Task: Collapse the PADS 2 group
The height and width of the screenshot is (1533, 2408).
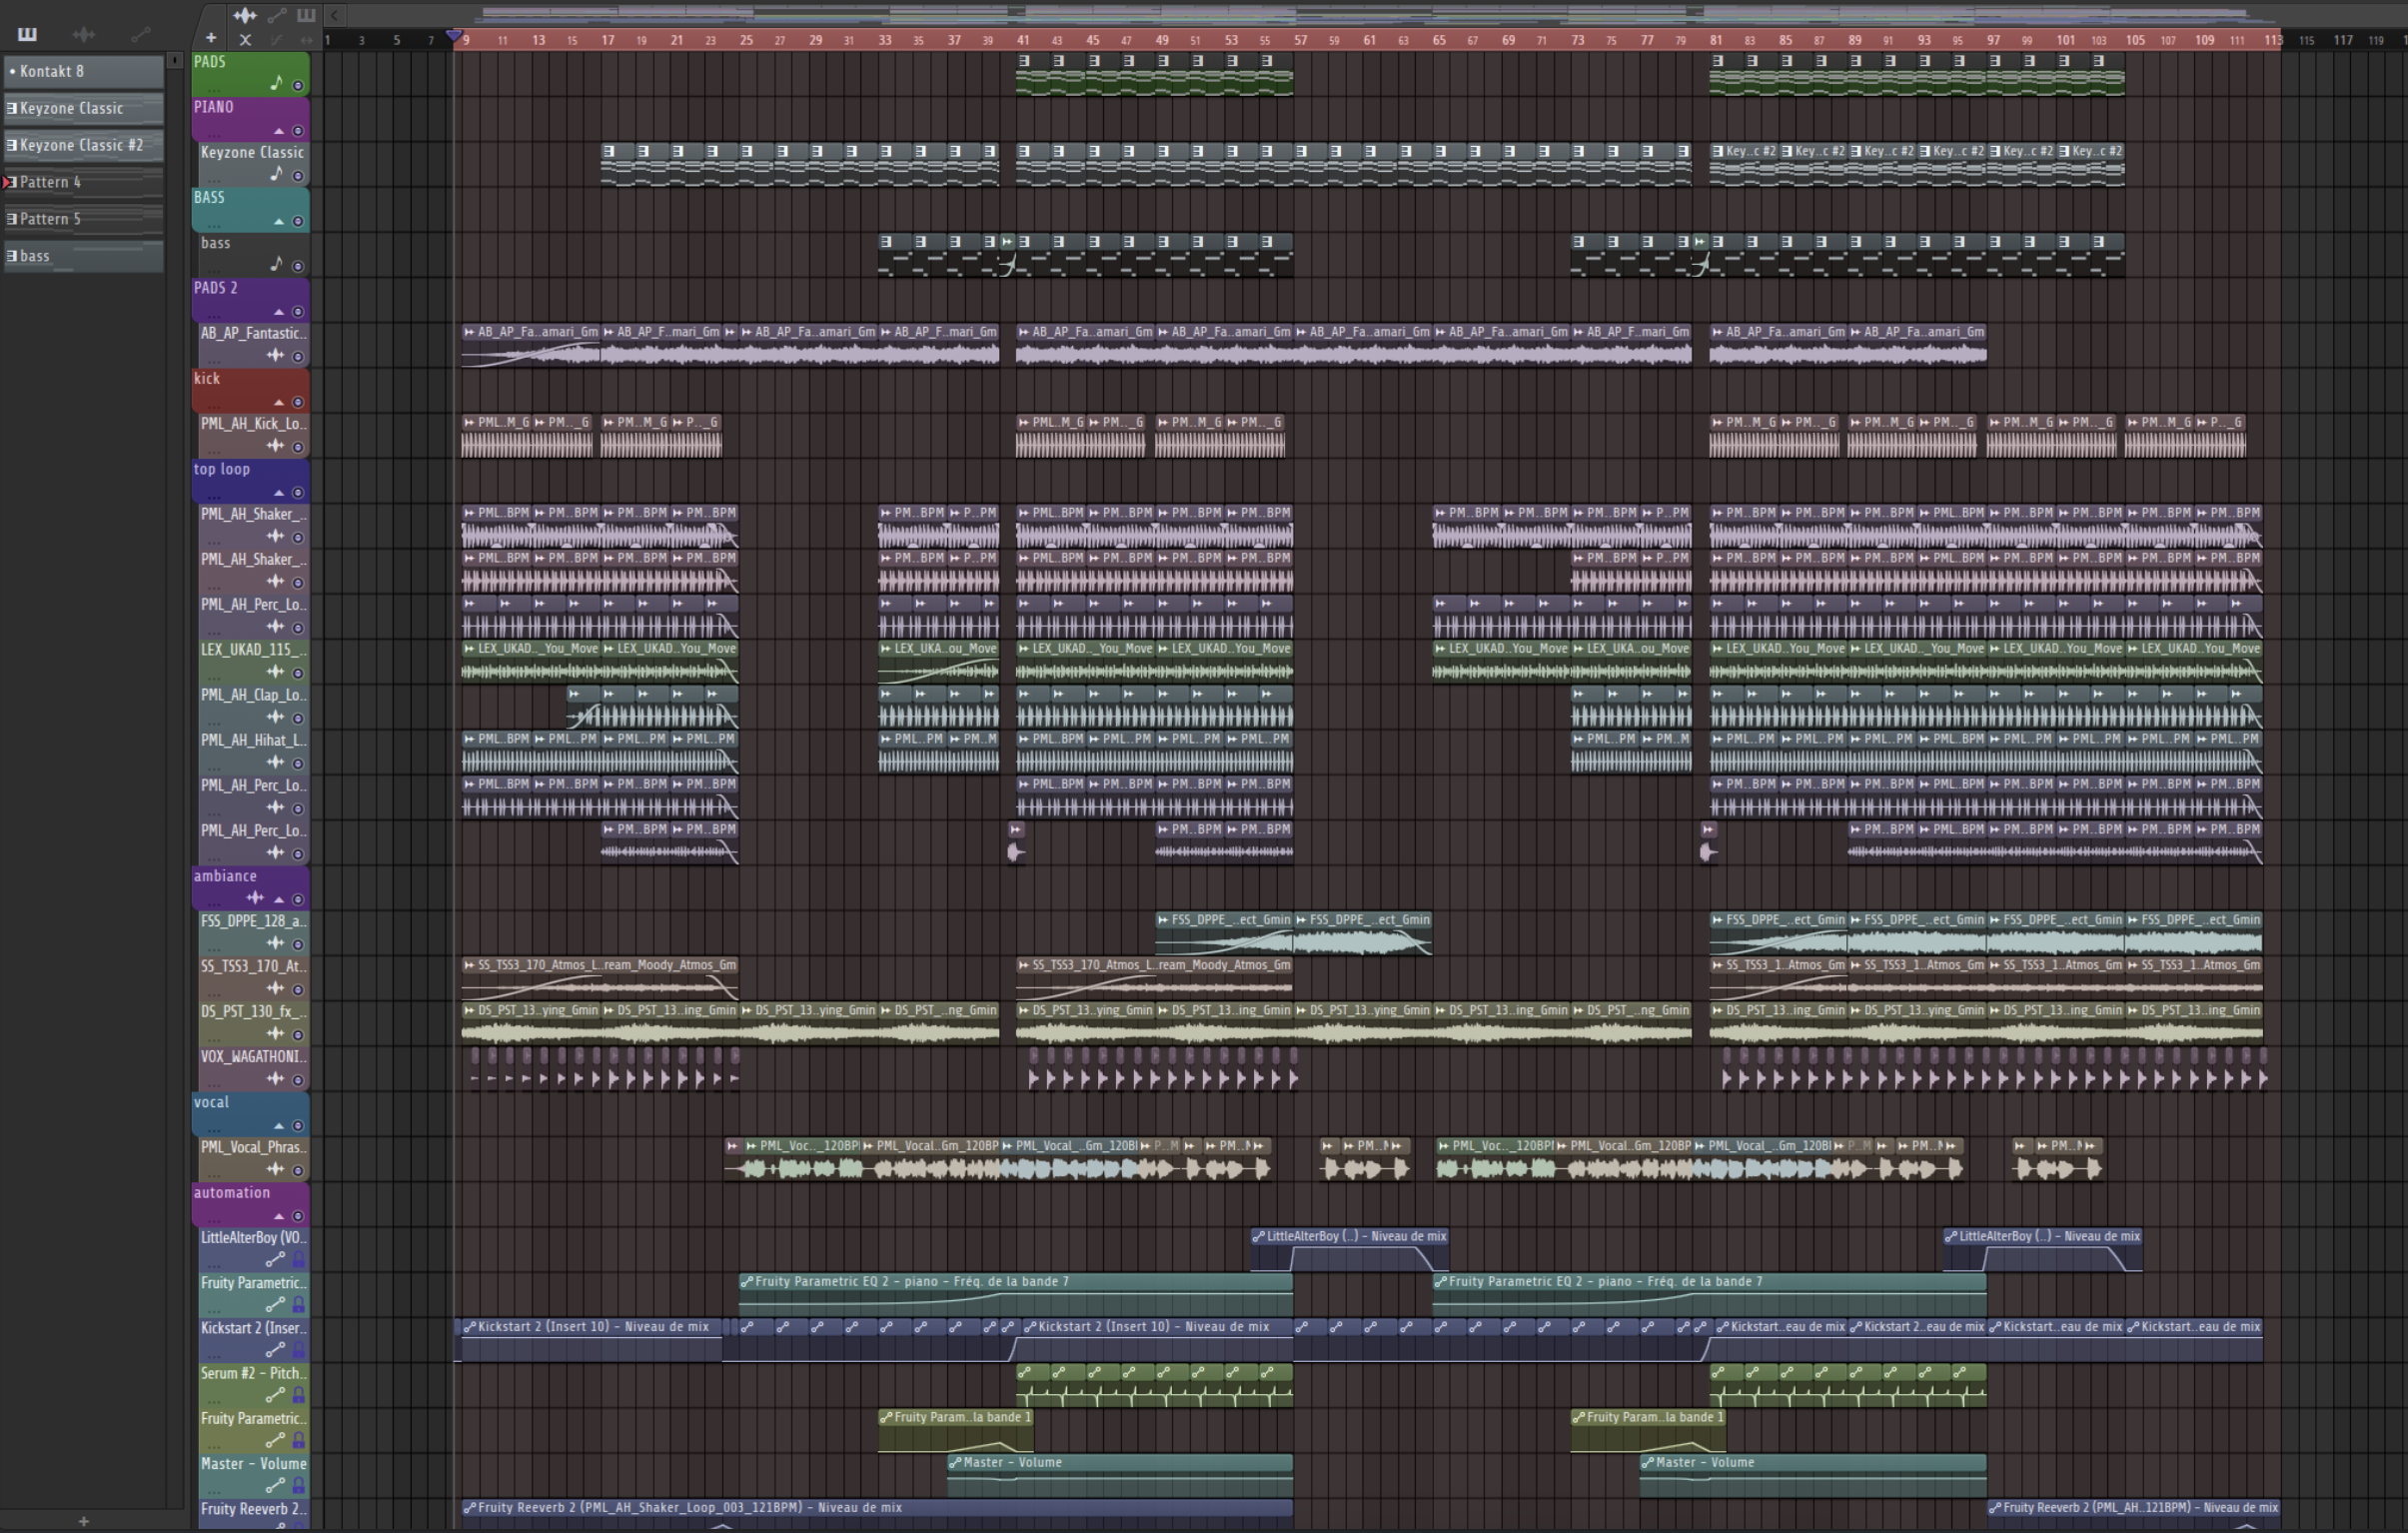Action: click(x=279, y=312)
